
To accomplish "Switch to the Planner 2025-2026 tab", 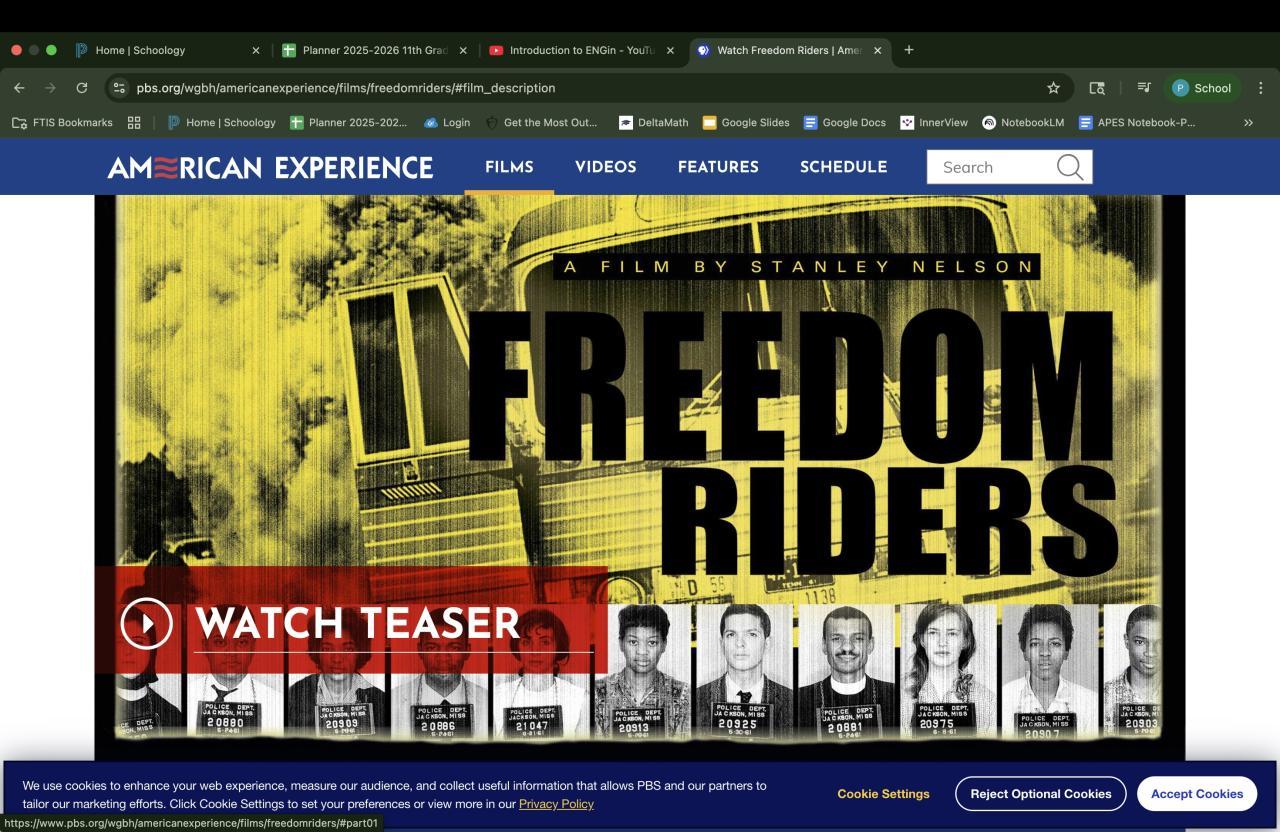I will click(x=376, y=50).
